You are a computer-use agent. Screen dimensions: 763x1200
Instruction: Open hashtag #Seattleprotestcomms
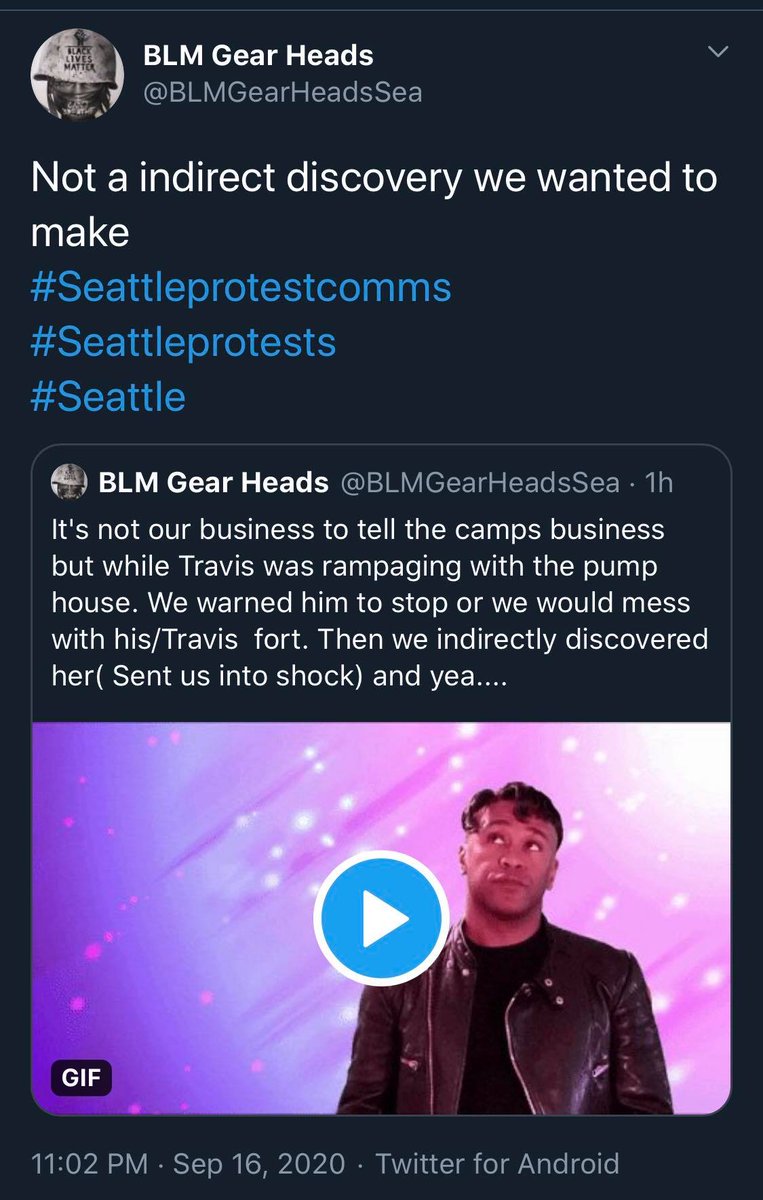tap(242, 288)
